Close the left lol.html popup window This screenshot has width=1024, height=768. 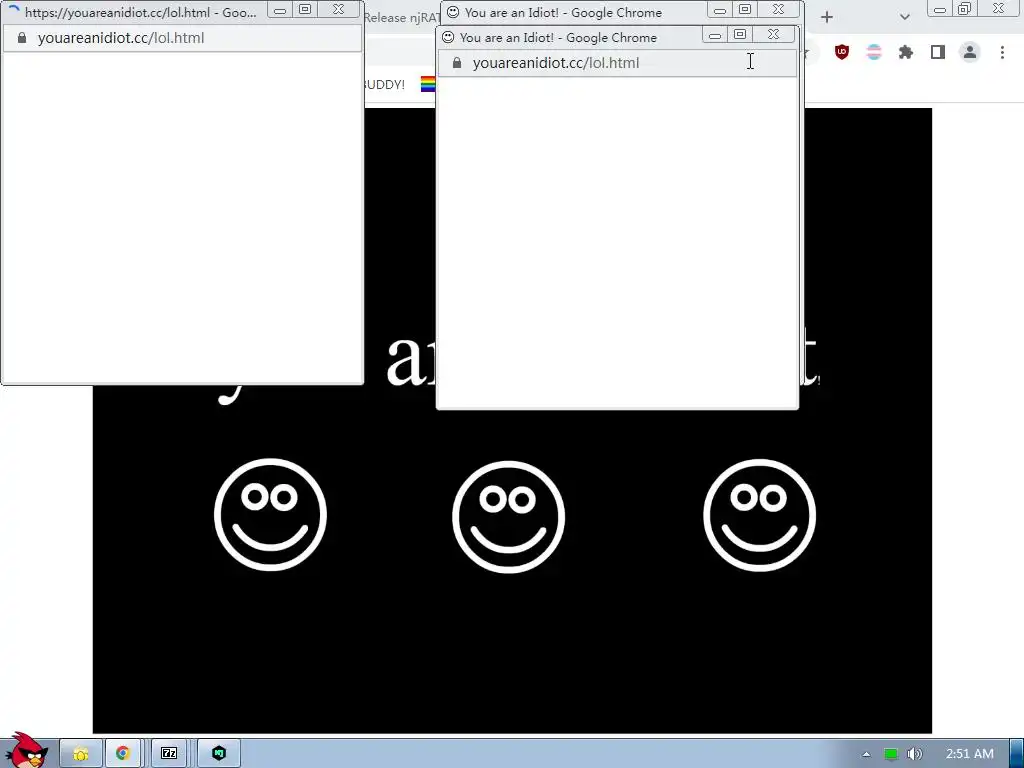pyautogui.click(x=338, y=9)
